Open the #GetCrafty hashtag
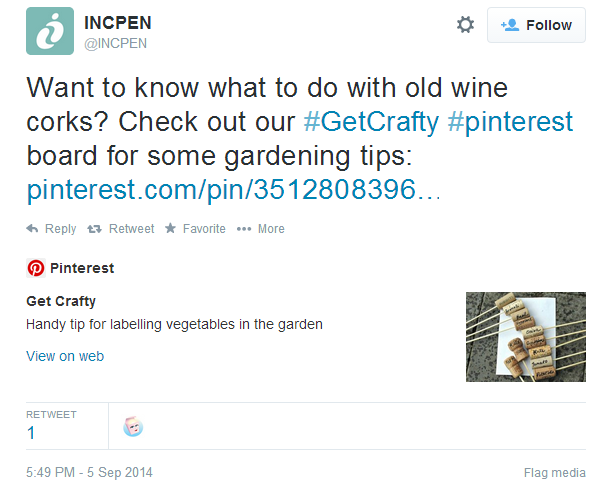 click(371, 122)
